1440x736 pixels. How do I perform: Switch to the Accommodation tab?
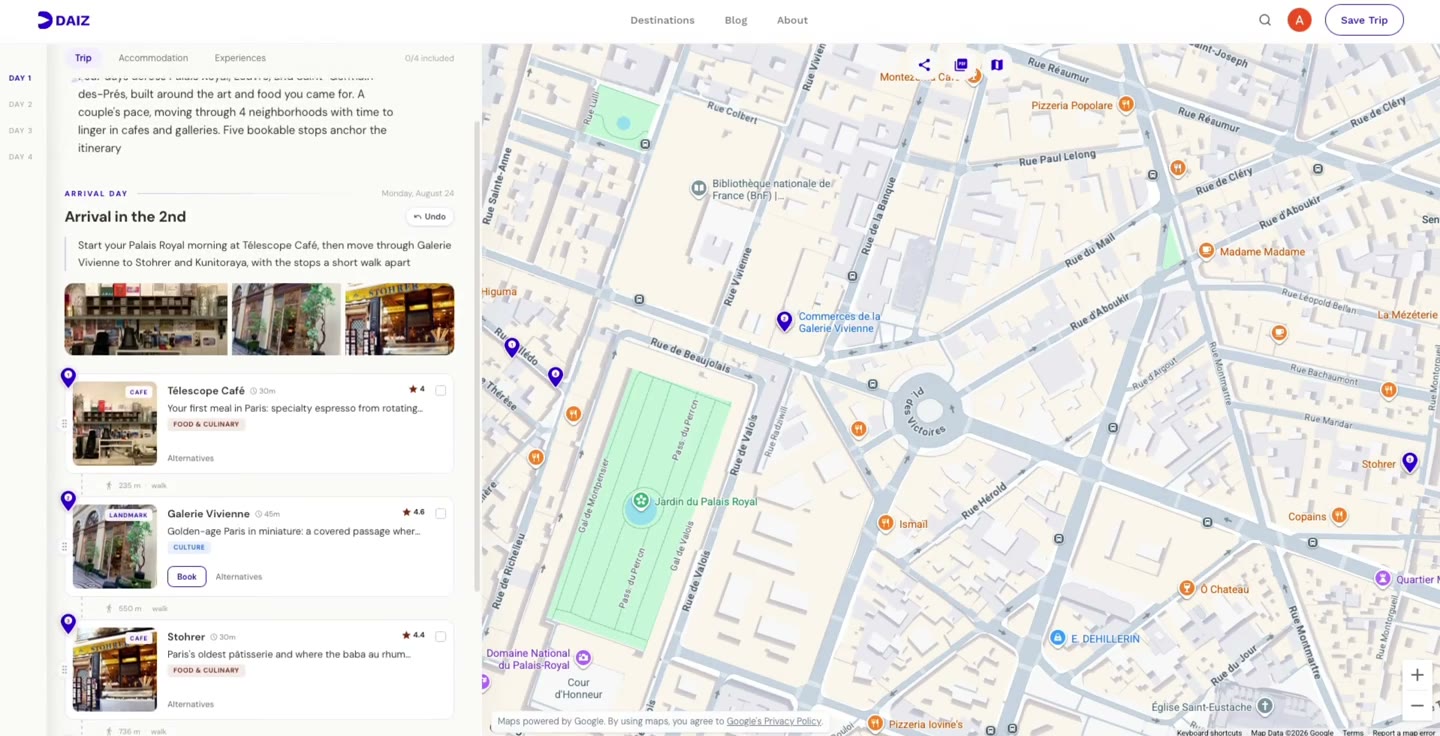pos(153,58)
